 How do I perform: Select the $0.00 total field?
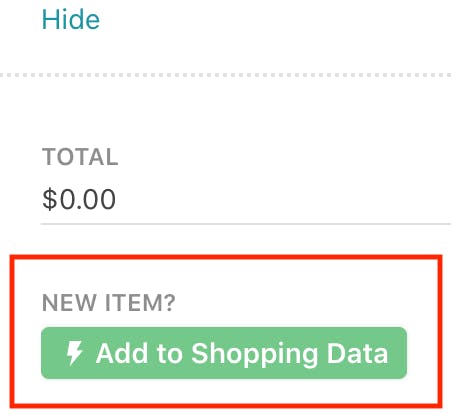tap(246, 199)
